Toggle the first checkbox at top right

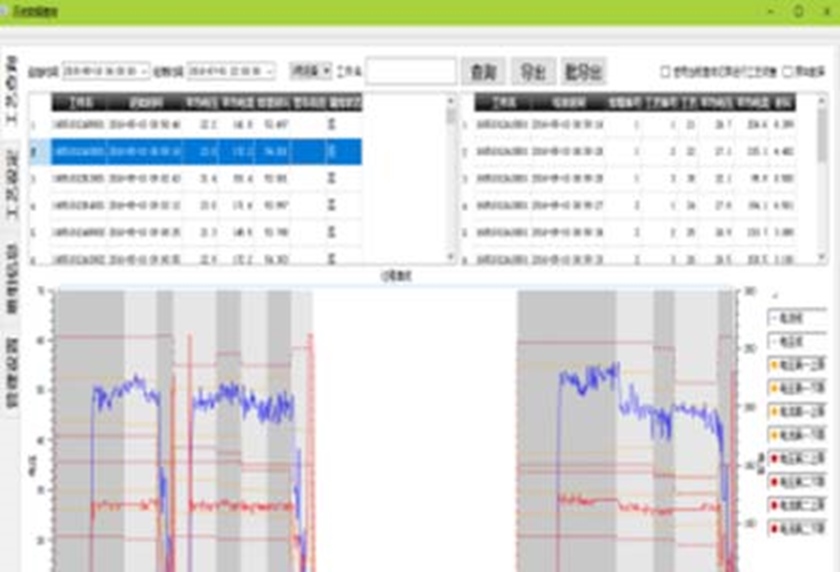pos(666,71)
